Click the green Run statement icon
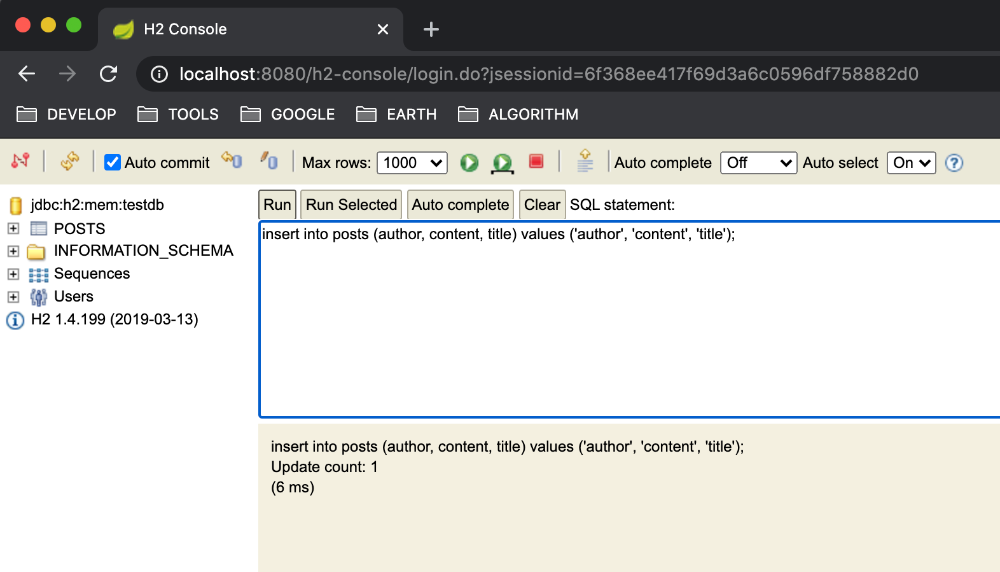Screen dimensions: 1000x572 click(x=469, y=163)
